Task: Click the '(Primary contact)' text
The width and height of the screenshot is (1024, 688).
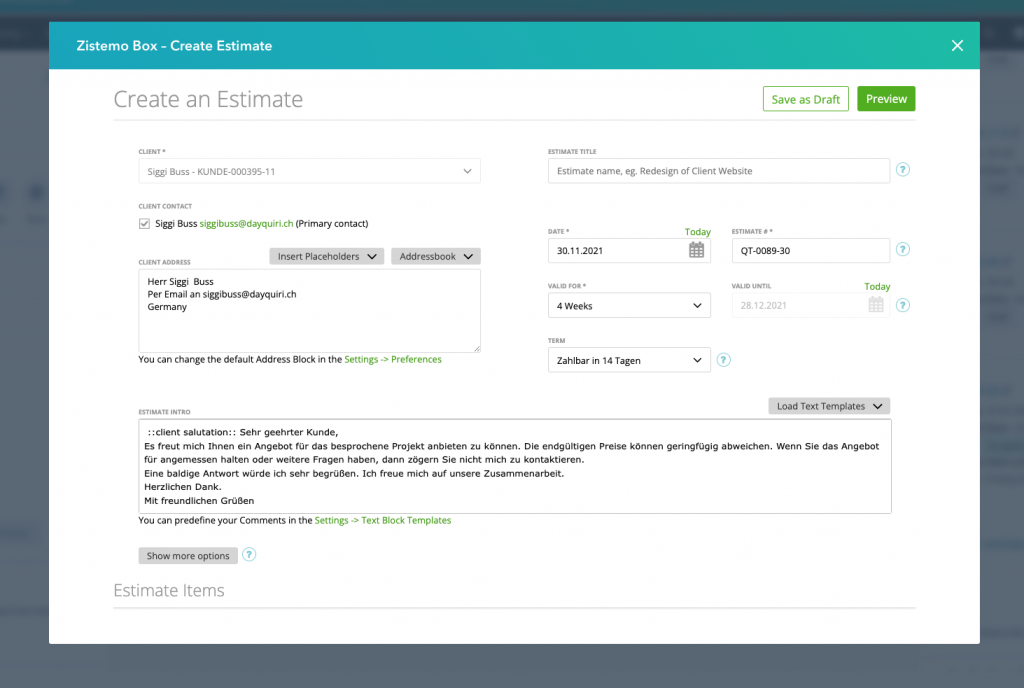Action: click(x=332, y=223)
